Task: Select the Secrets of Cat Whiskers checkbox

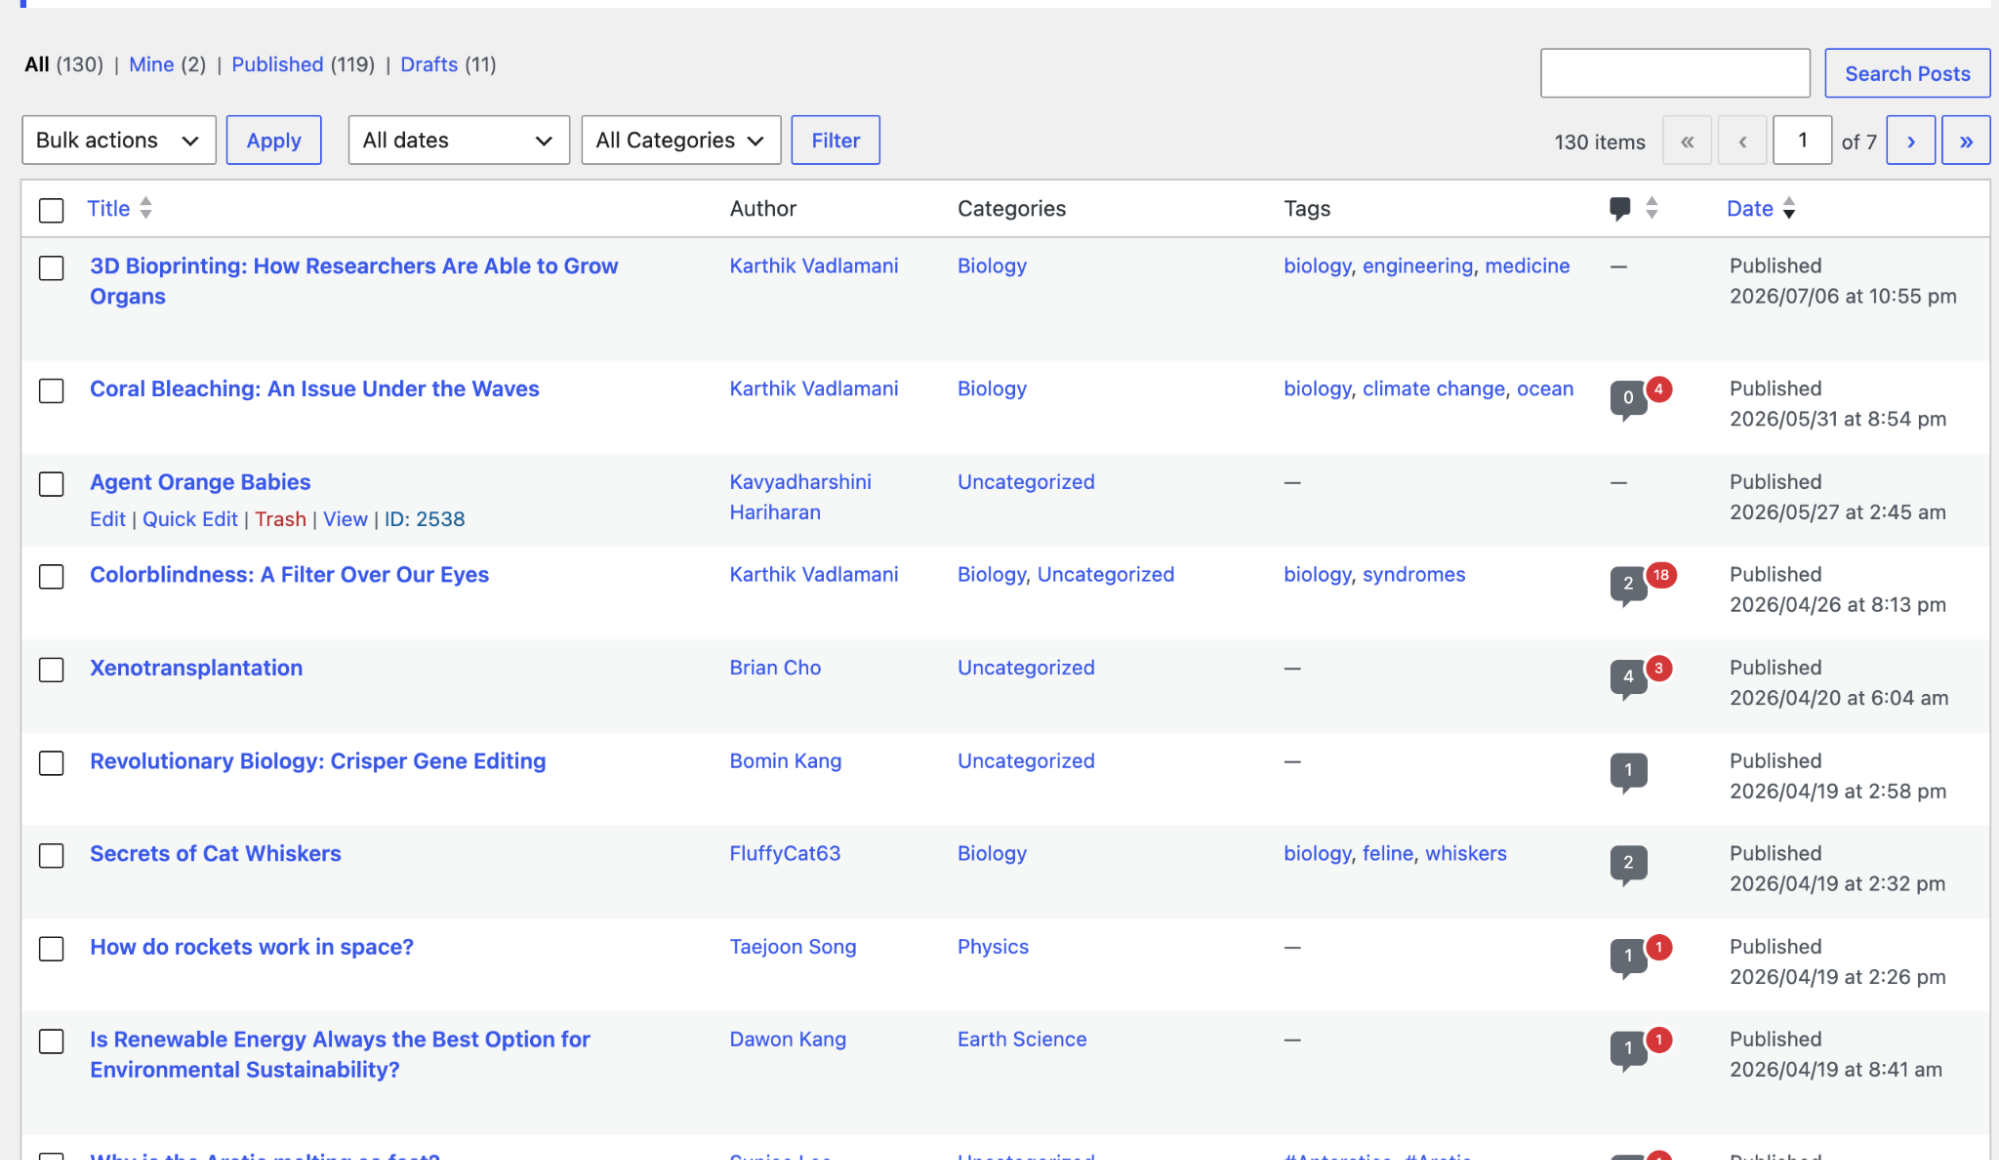Action: (51, 856)
